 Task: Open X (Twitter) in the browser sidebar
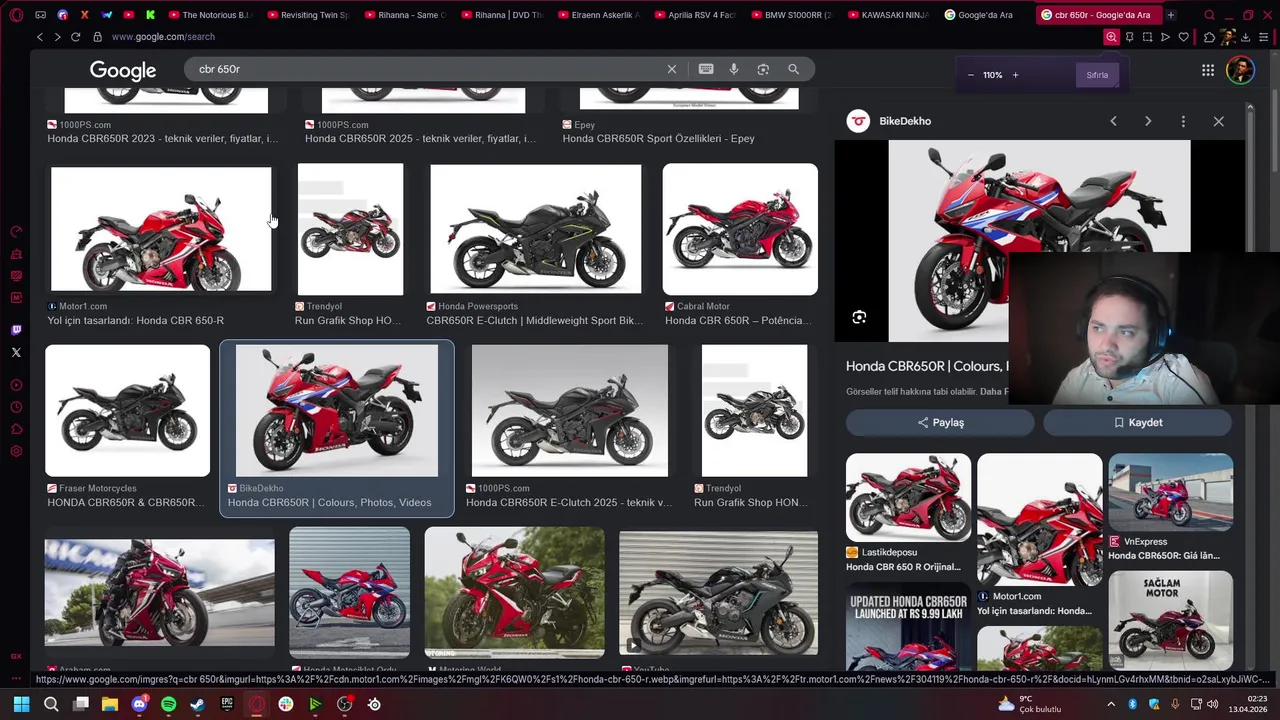[16, 352]
